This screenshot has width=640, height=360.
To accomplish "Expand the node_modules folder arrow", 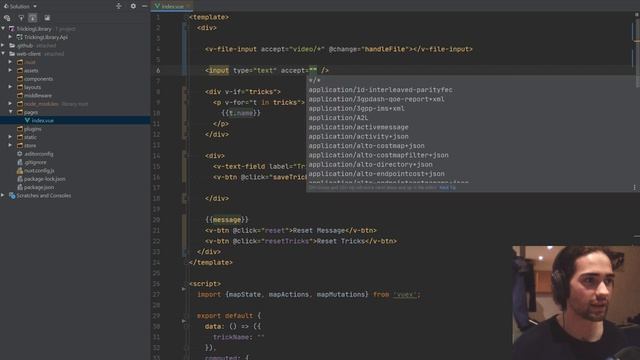I will (11, 104).
